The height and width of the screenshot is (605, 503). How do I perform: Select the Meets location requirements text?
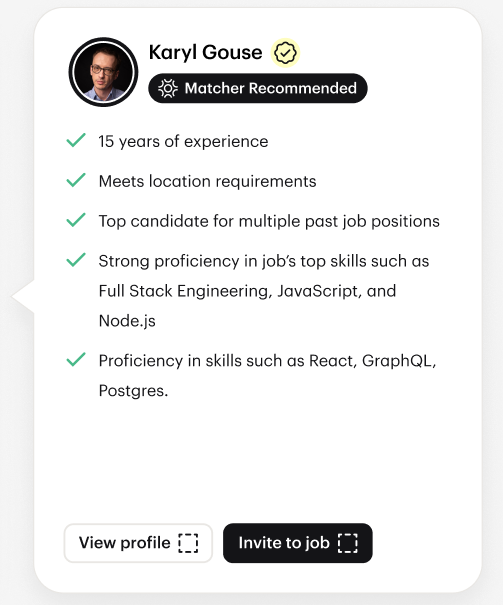208,181
